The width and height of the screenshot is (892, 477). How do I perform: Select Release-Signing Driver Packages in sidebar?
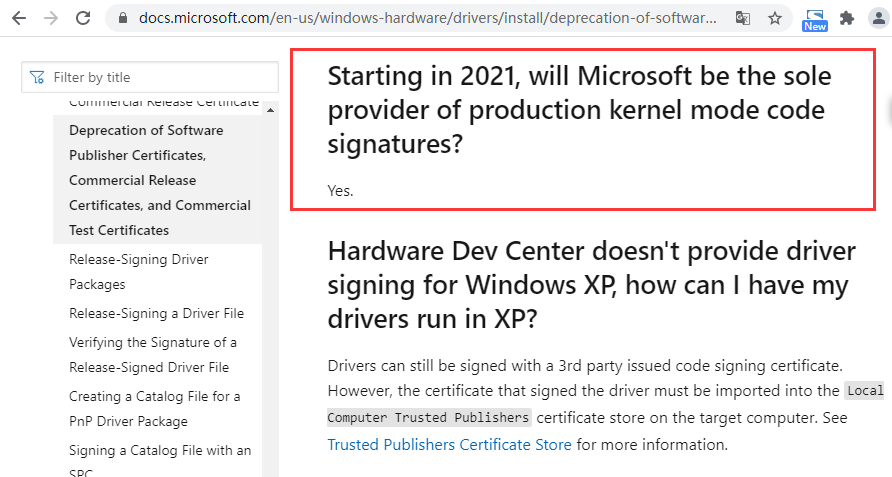tap(139, 272)
